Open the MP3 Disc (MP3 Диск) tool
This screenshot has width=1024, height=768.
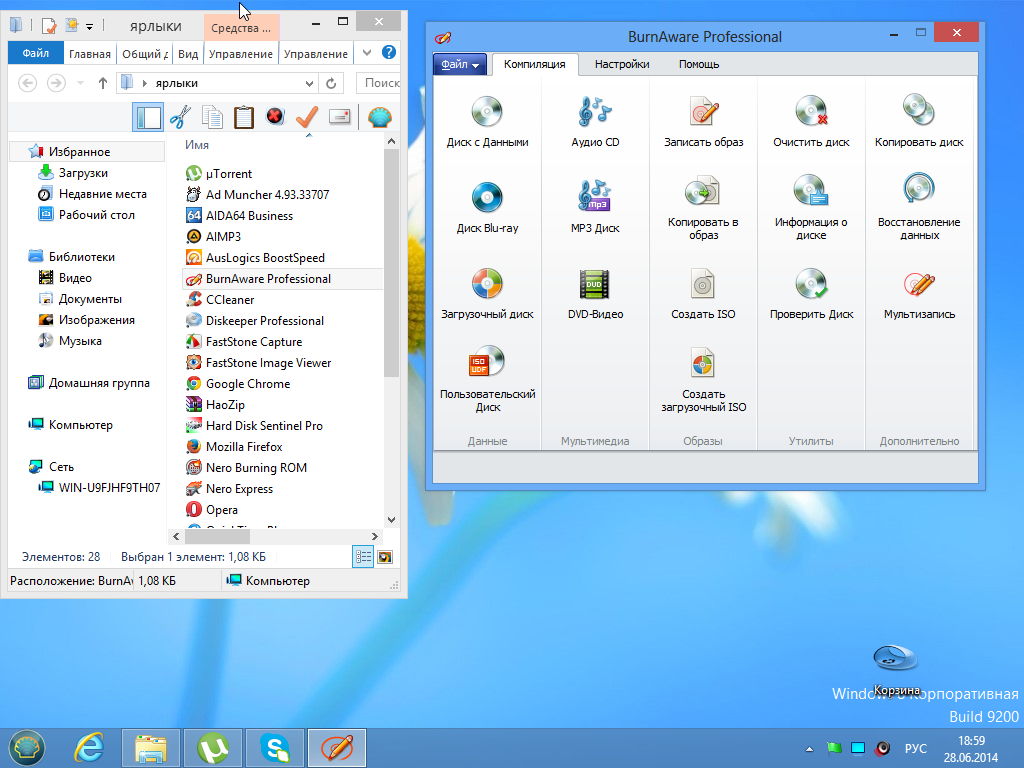tap(595, 208)
